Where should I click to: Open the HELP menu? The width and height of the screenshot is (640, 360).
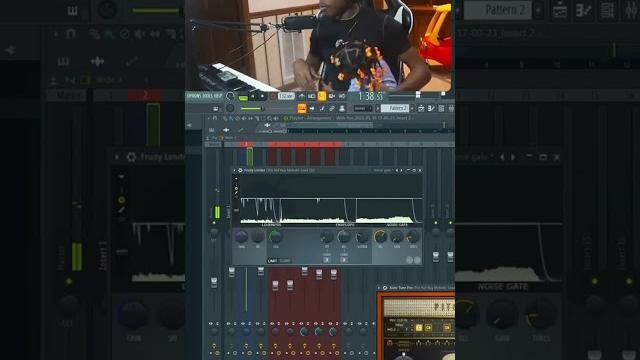pos(218,96)
